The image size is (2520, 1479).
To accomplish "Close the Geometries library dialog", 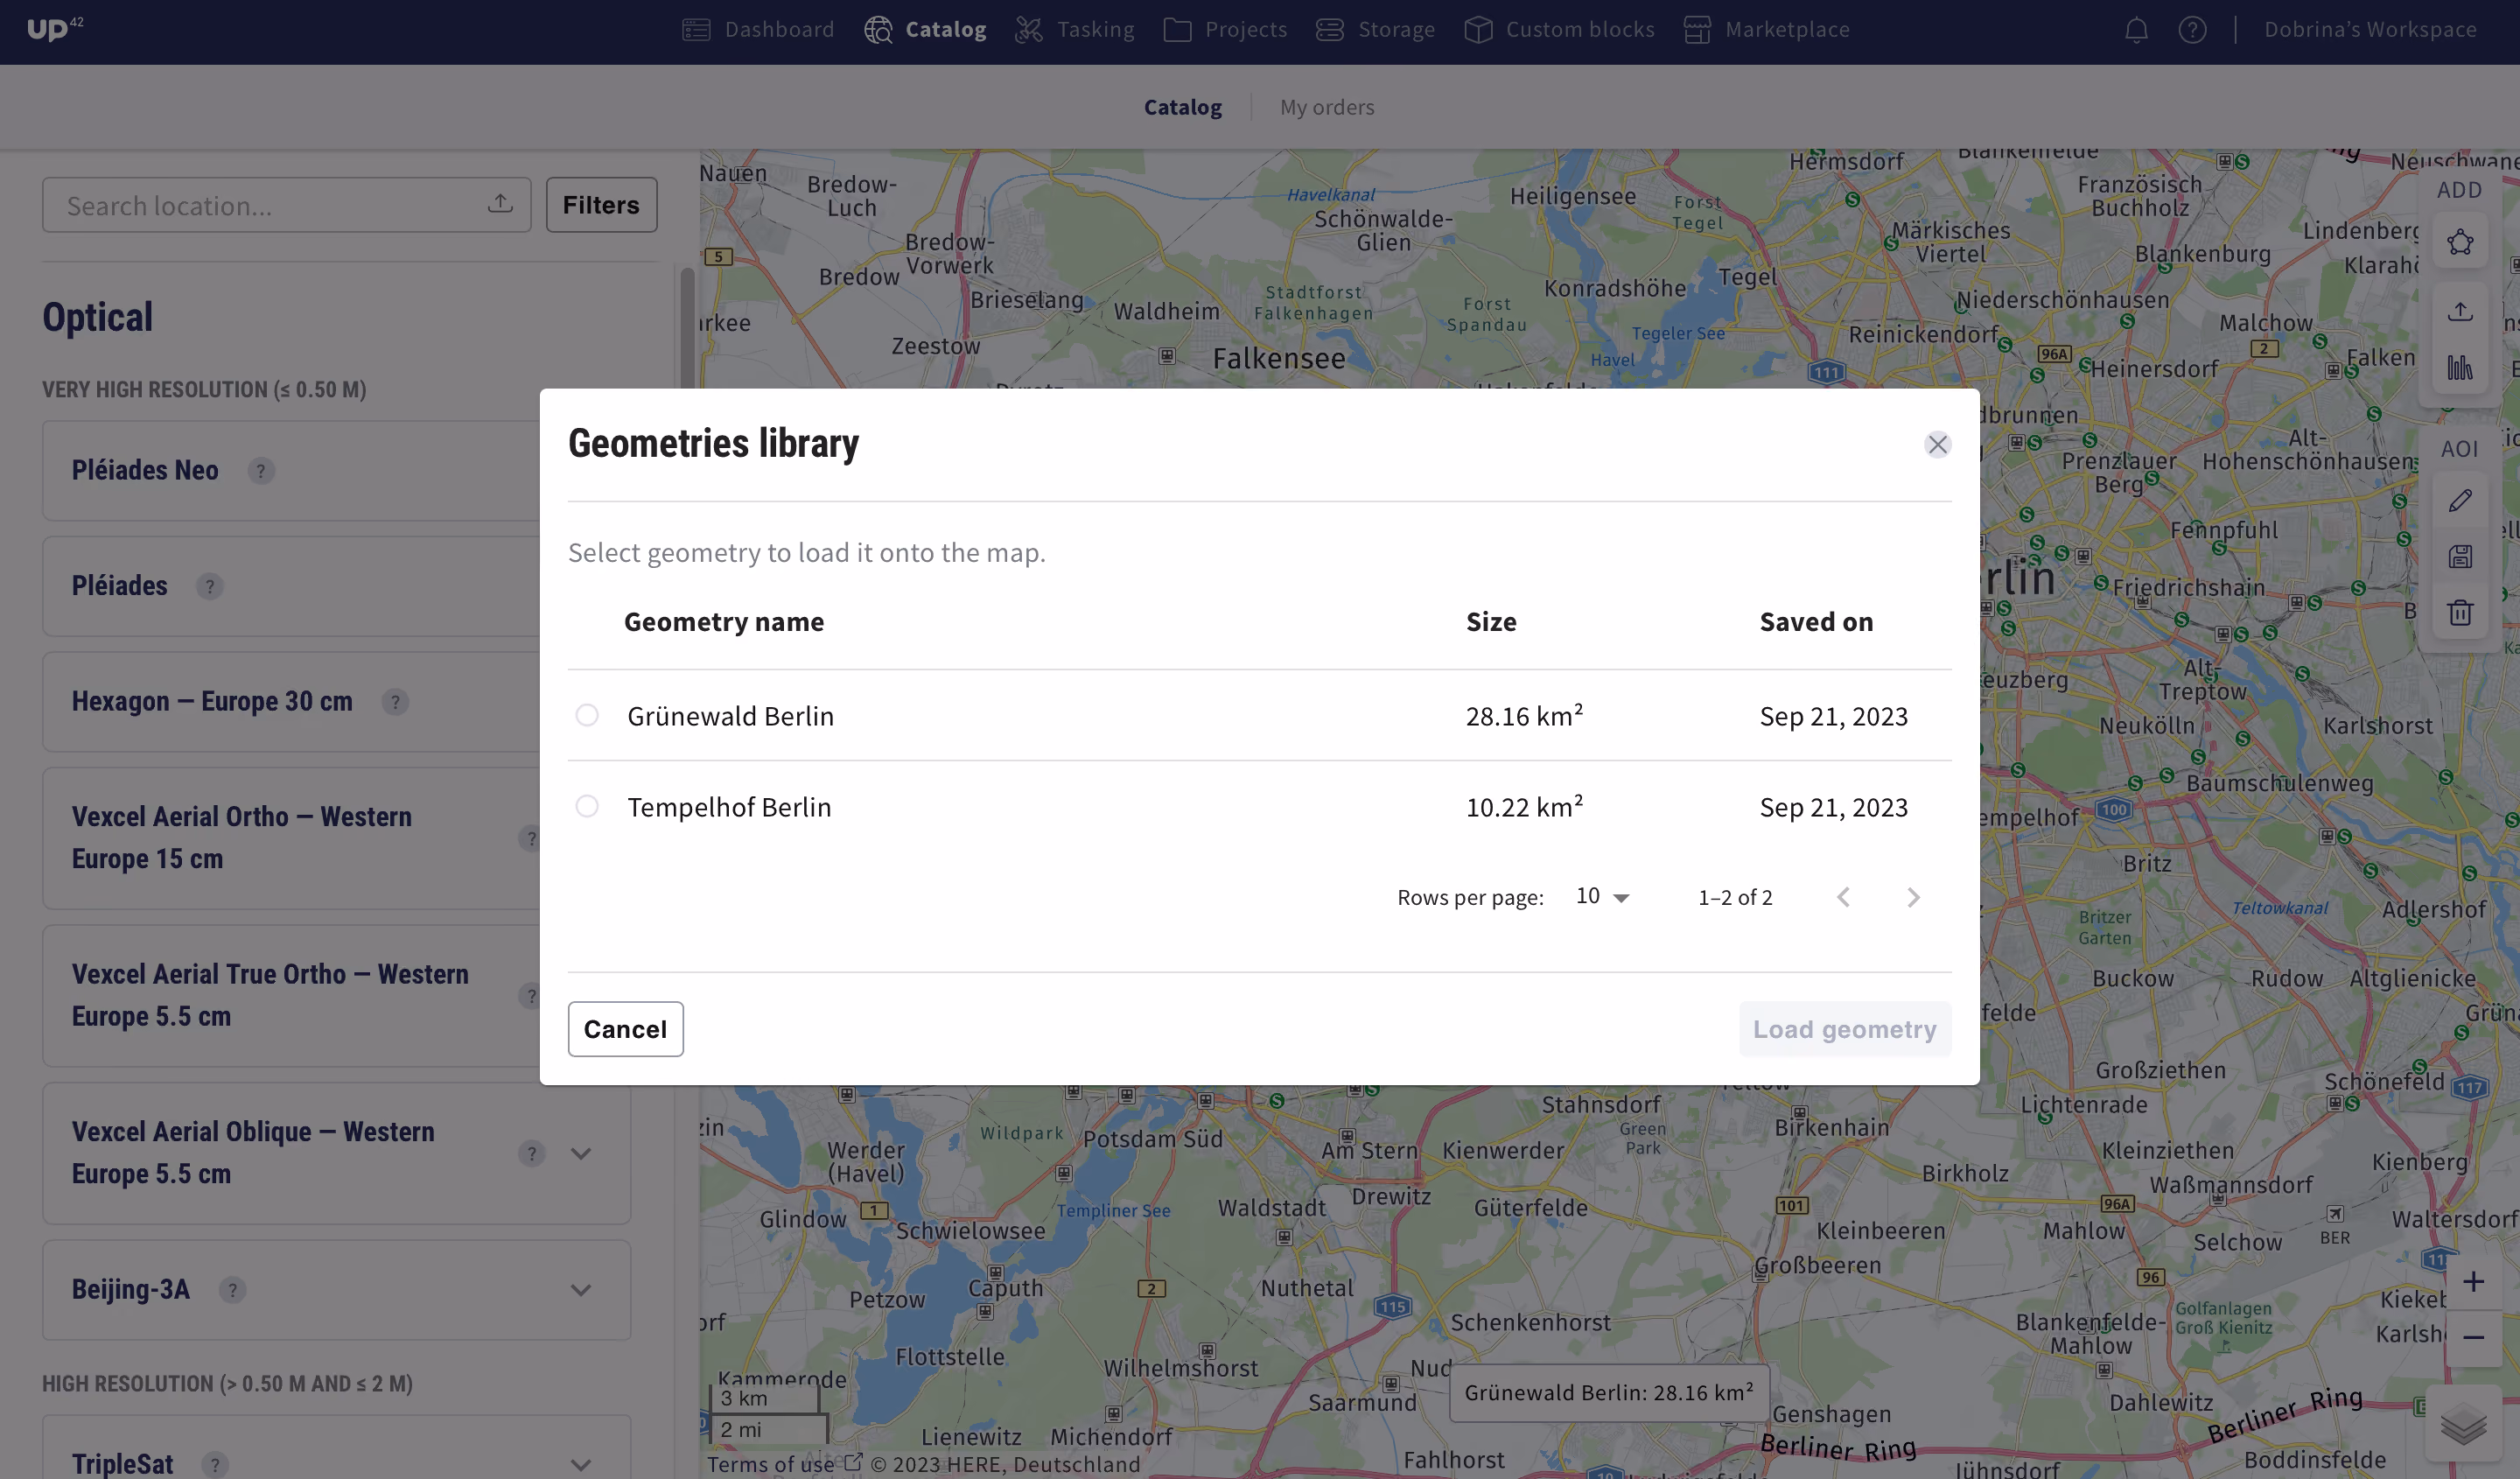I will (x=1937, y=444).
